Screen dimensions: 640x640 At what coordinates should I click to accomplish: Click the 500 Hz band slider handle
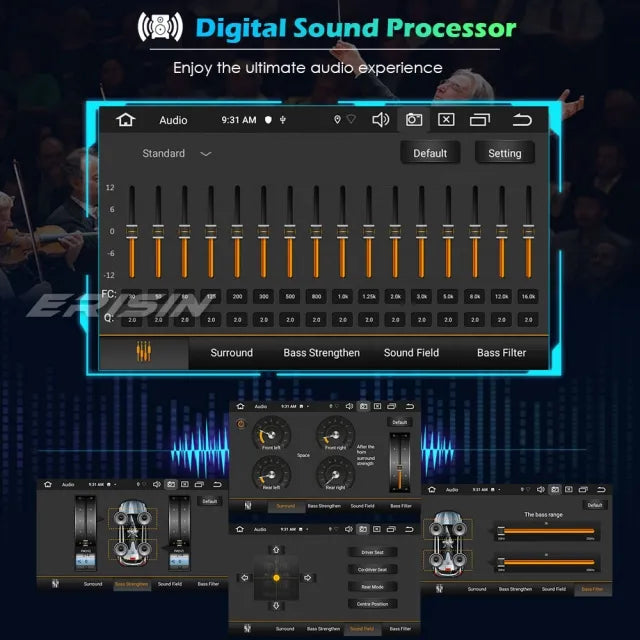point(289,230)
